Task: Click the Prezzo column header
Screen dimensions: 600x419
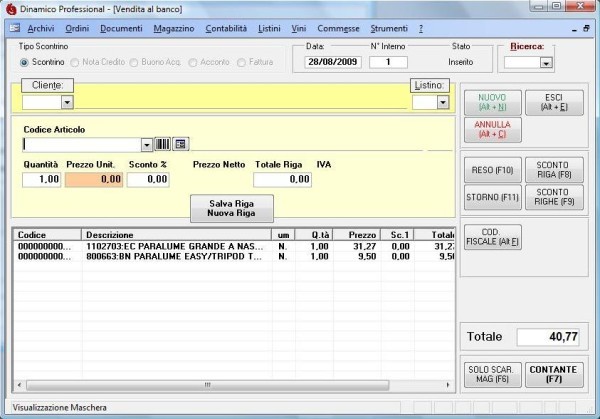Action: tap(357, 235)
